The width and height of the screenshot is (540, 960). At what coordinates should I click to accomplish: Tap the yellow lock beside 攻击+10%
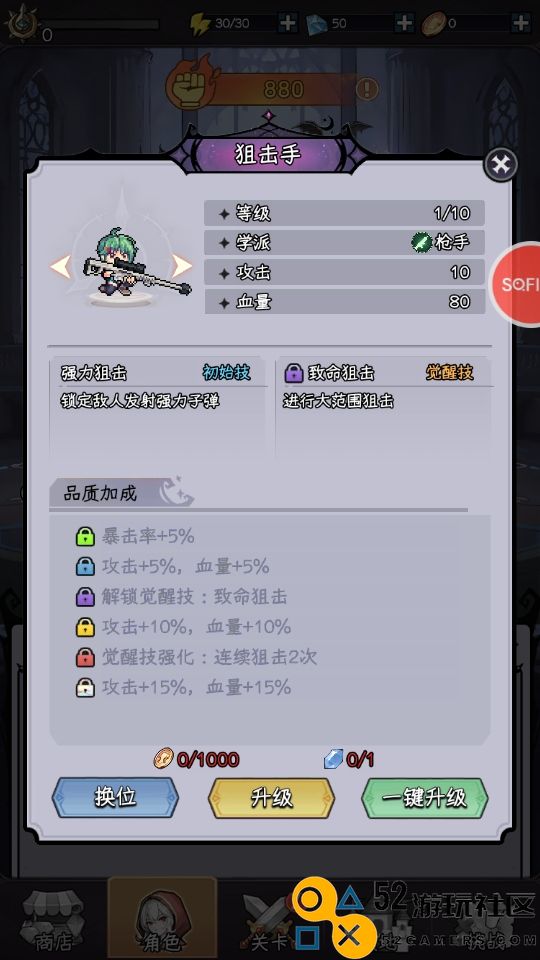(85, 627)
